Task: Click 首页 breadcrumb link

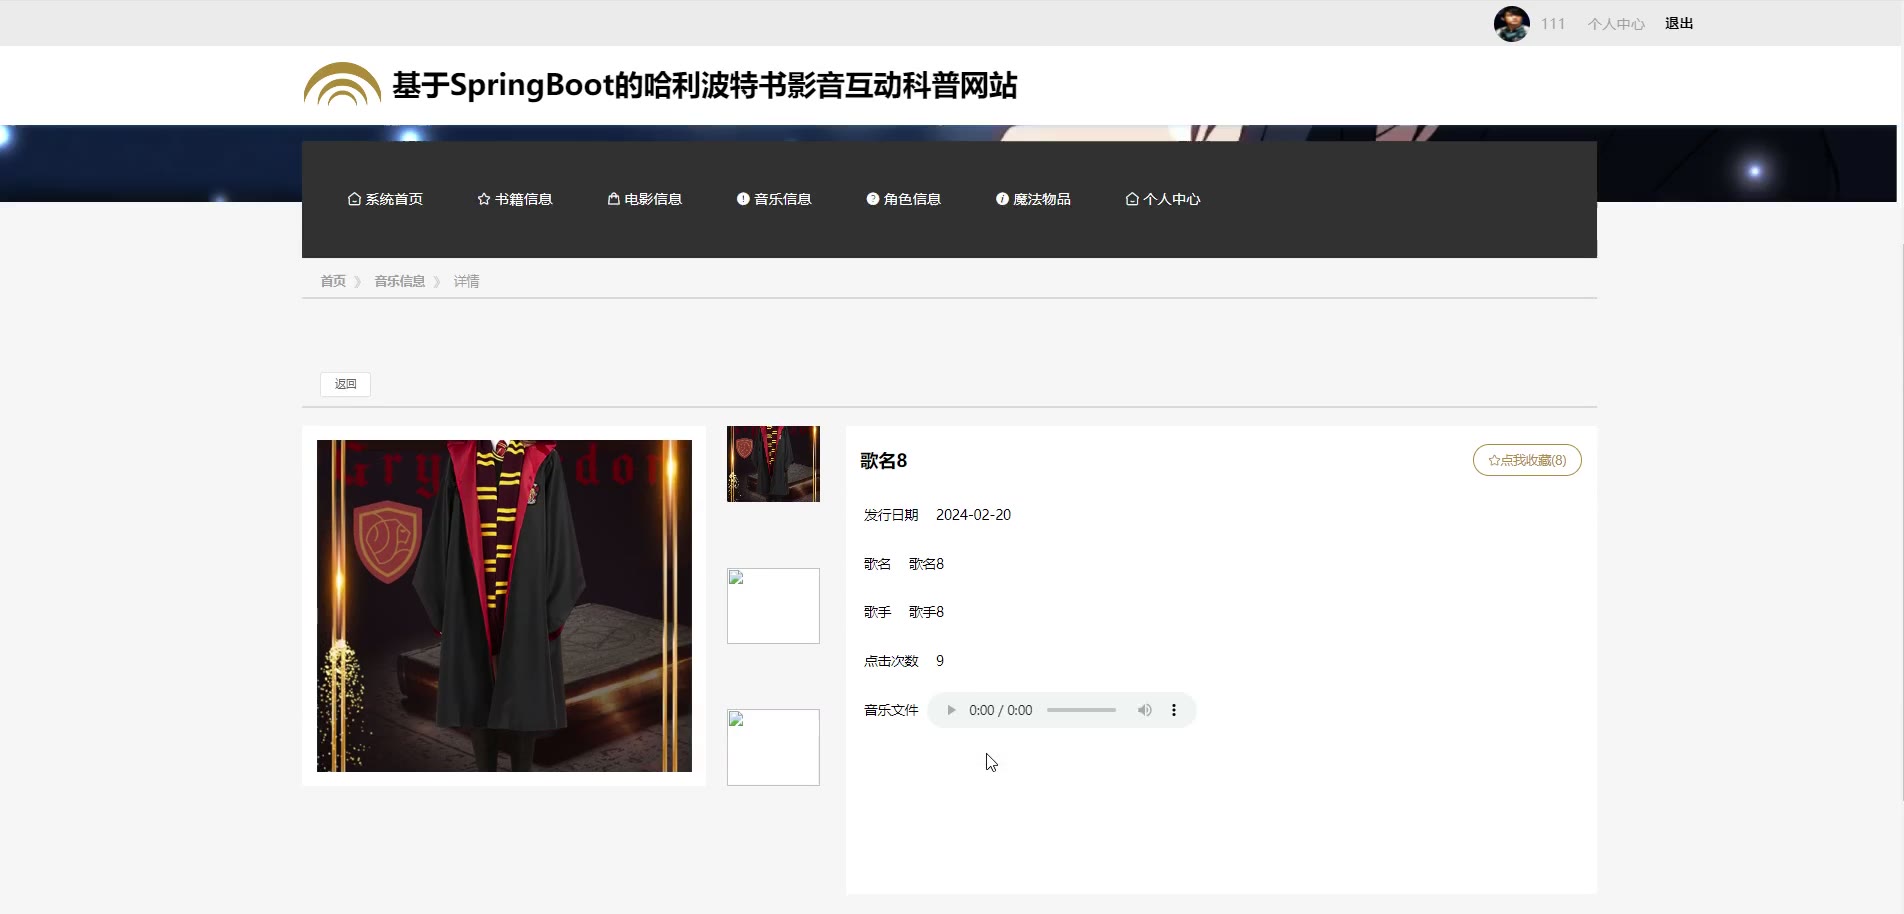Action: (333, 281)
